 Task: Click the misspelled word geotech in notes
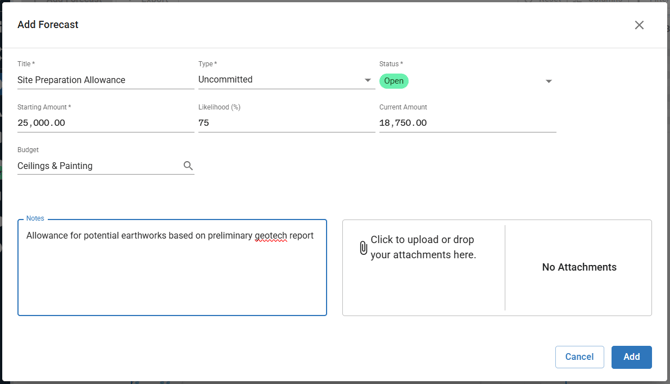coord(271,236)
